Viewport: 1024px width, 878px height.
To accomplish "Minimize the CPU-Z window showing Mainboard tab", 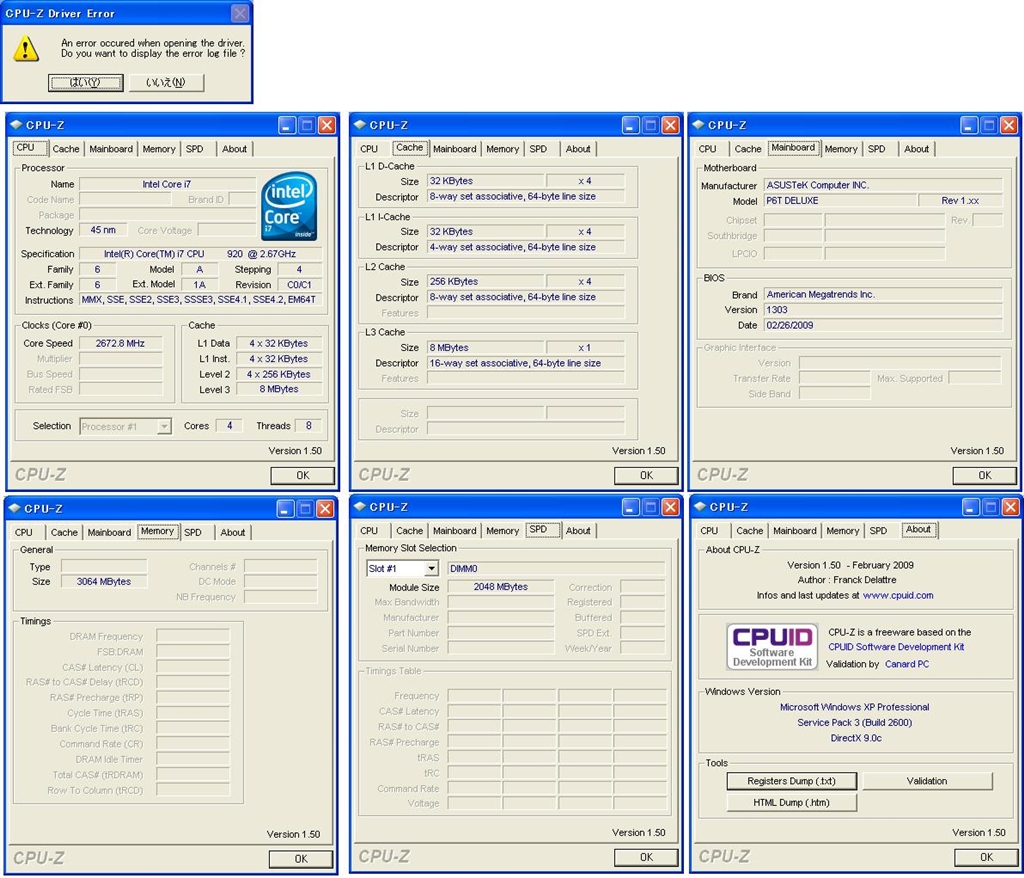I will coord(969,125).
